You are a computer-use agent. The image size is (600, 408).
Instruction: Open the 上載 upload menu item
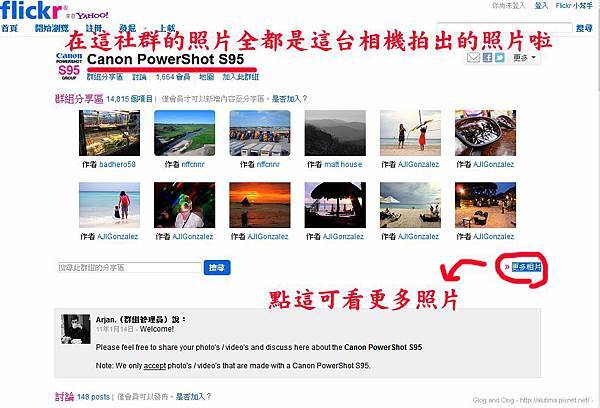click(x=167, y=28)
